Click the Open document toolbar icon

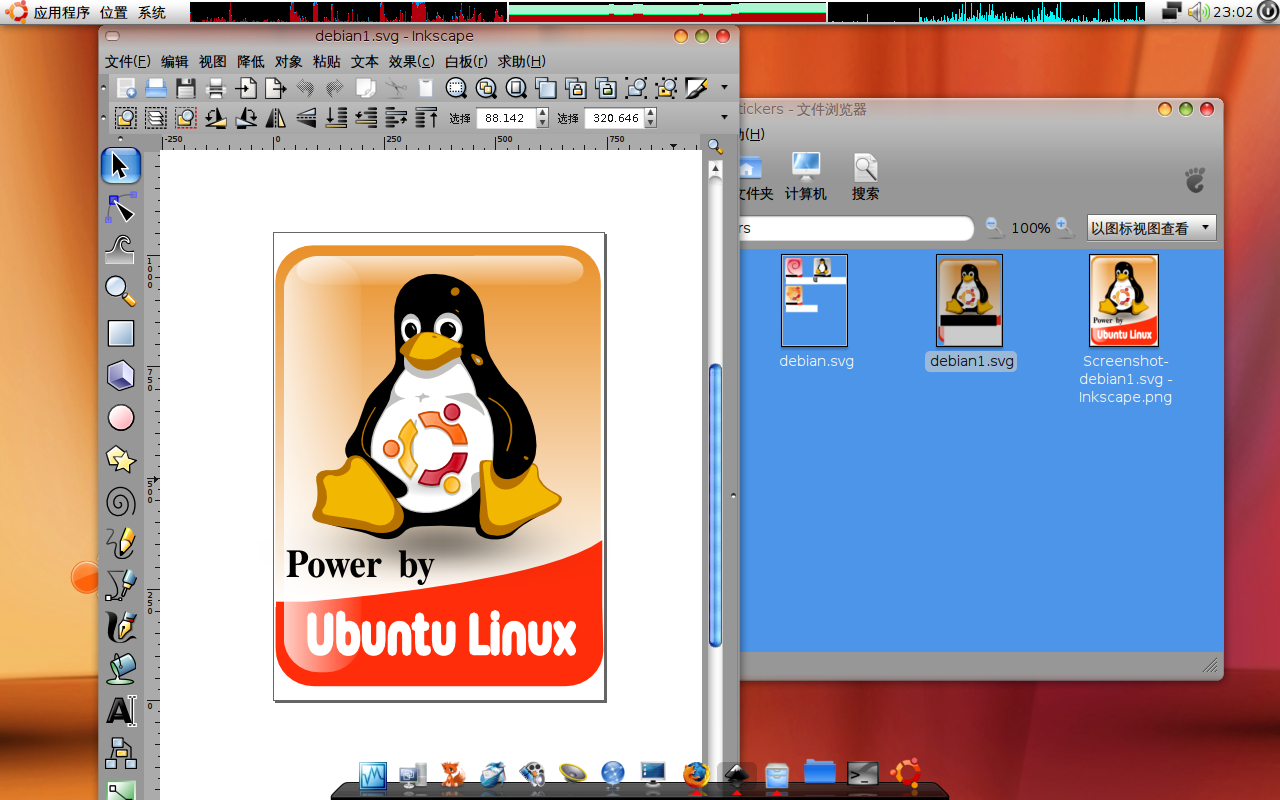click(x=156, y=88)
